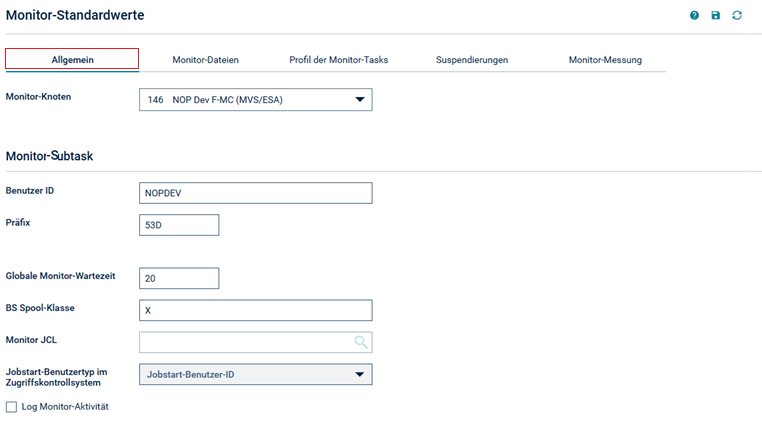
Task: Focus the Benutzer ID field
Action: [256, 193]
